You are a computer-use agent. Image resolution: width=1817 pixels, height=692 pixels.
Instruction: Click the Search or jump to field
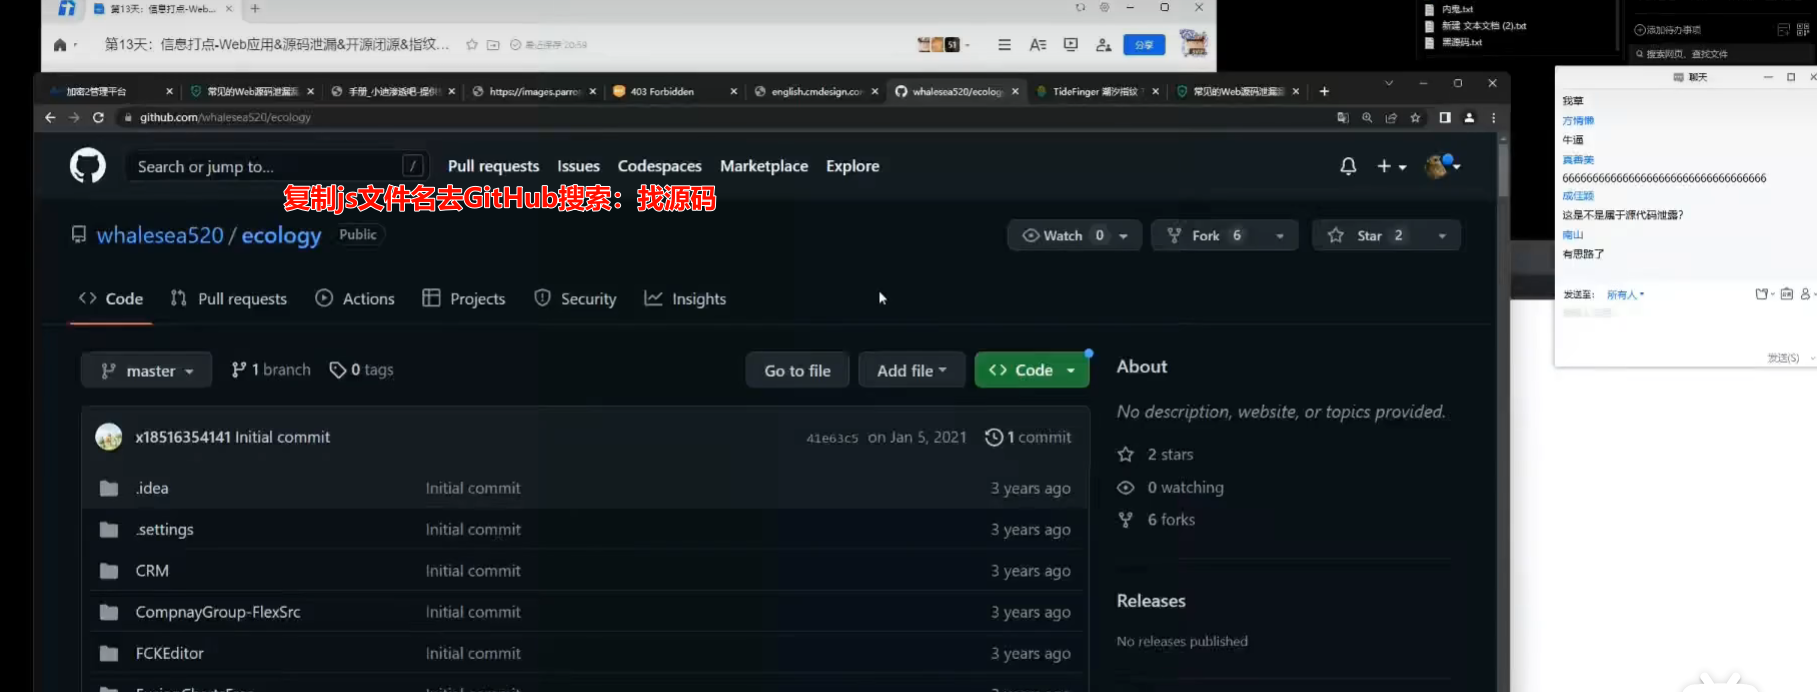click(265, 166)
